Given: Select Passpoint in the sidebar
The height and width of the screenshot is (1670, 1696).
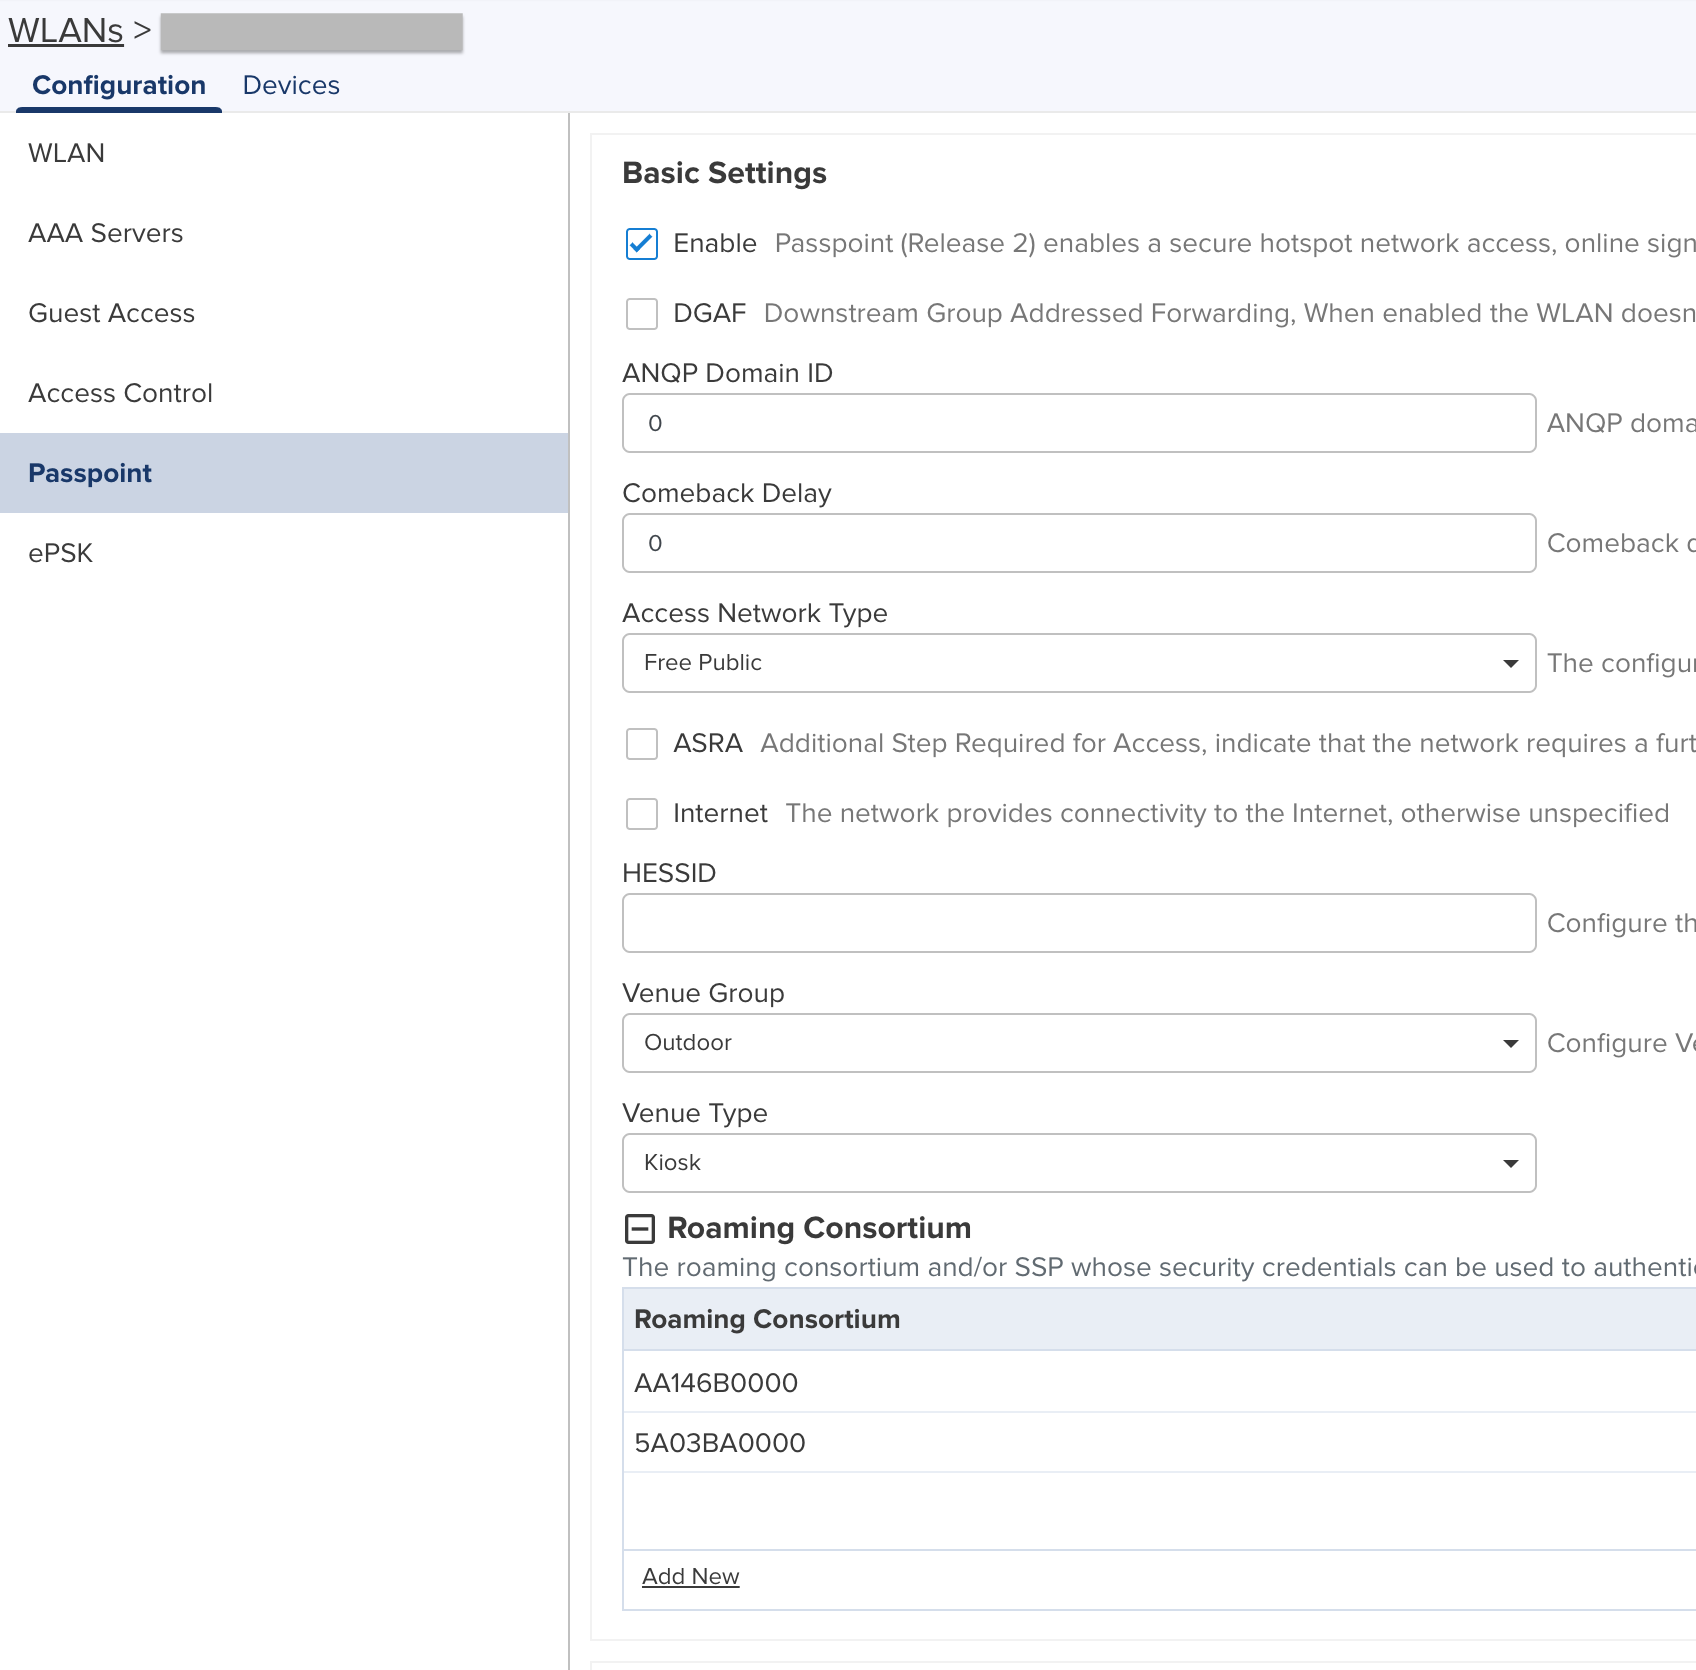Looking at the screenshot, I should click(x=284, y=473).
